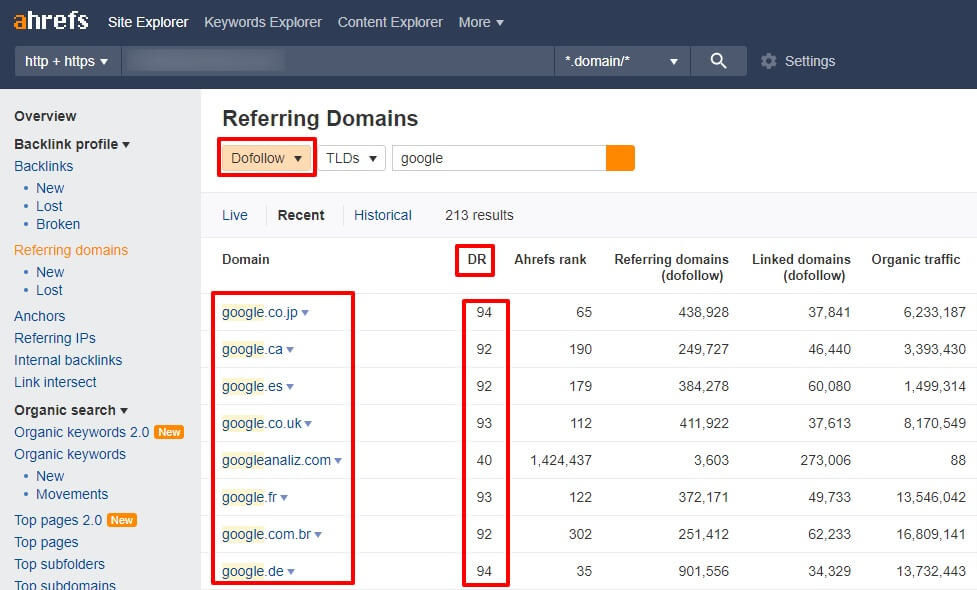977x590 pixels.
Task: Open Link intersect in the sidebar
Action: 55,383
